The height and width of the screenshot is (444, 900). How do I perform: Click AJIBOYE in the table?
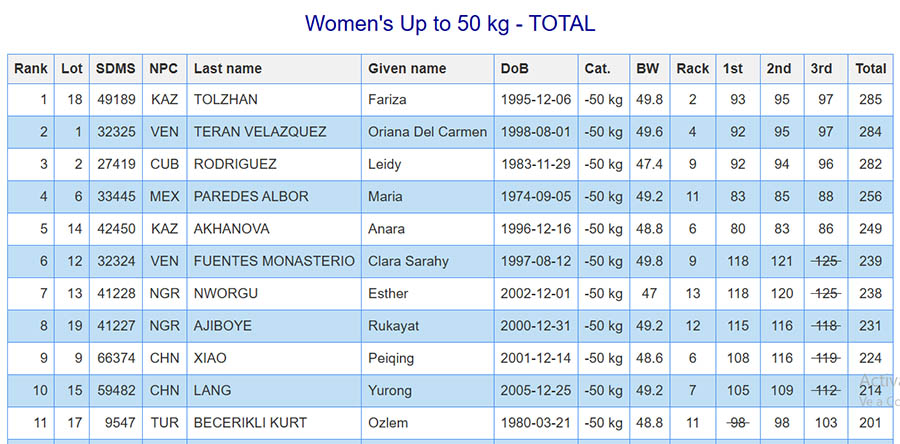click(224, 326)
